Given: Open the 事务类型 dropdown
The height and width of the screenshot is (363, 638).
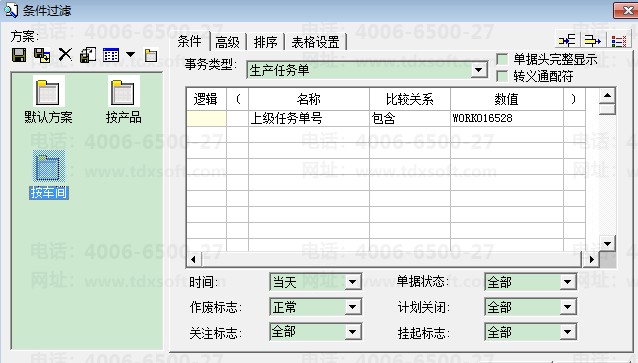Looking at the screenshot, I should [479, 70].
